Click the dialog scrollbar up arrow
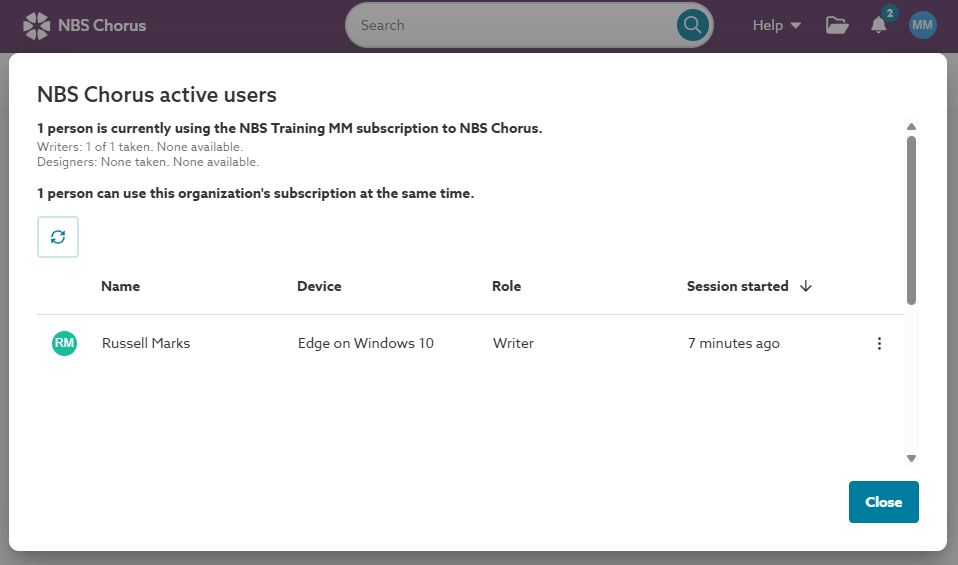The height and width of the screenshot is (565, 958). coord(912,126)
